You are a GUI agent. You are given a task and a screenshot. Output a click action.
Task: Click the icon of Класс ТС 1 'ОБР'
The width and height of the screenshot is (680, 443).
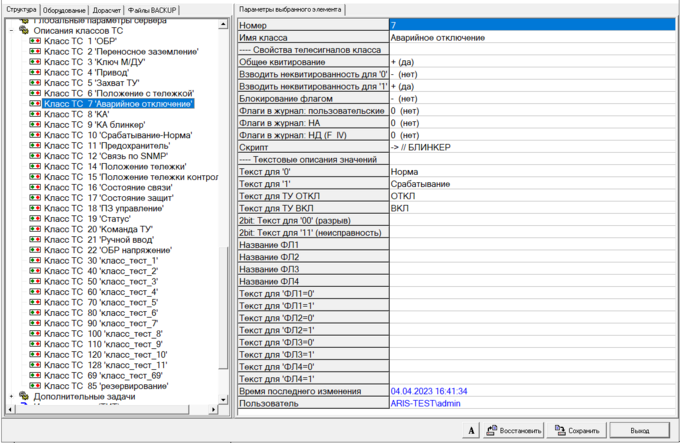pos(33,40)
